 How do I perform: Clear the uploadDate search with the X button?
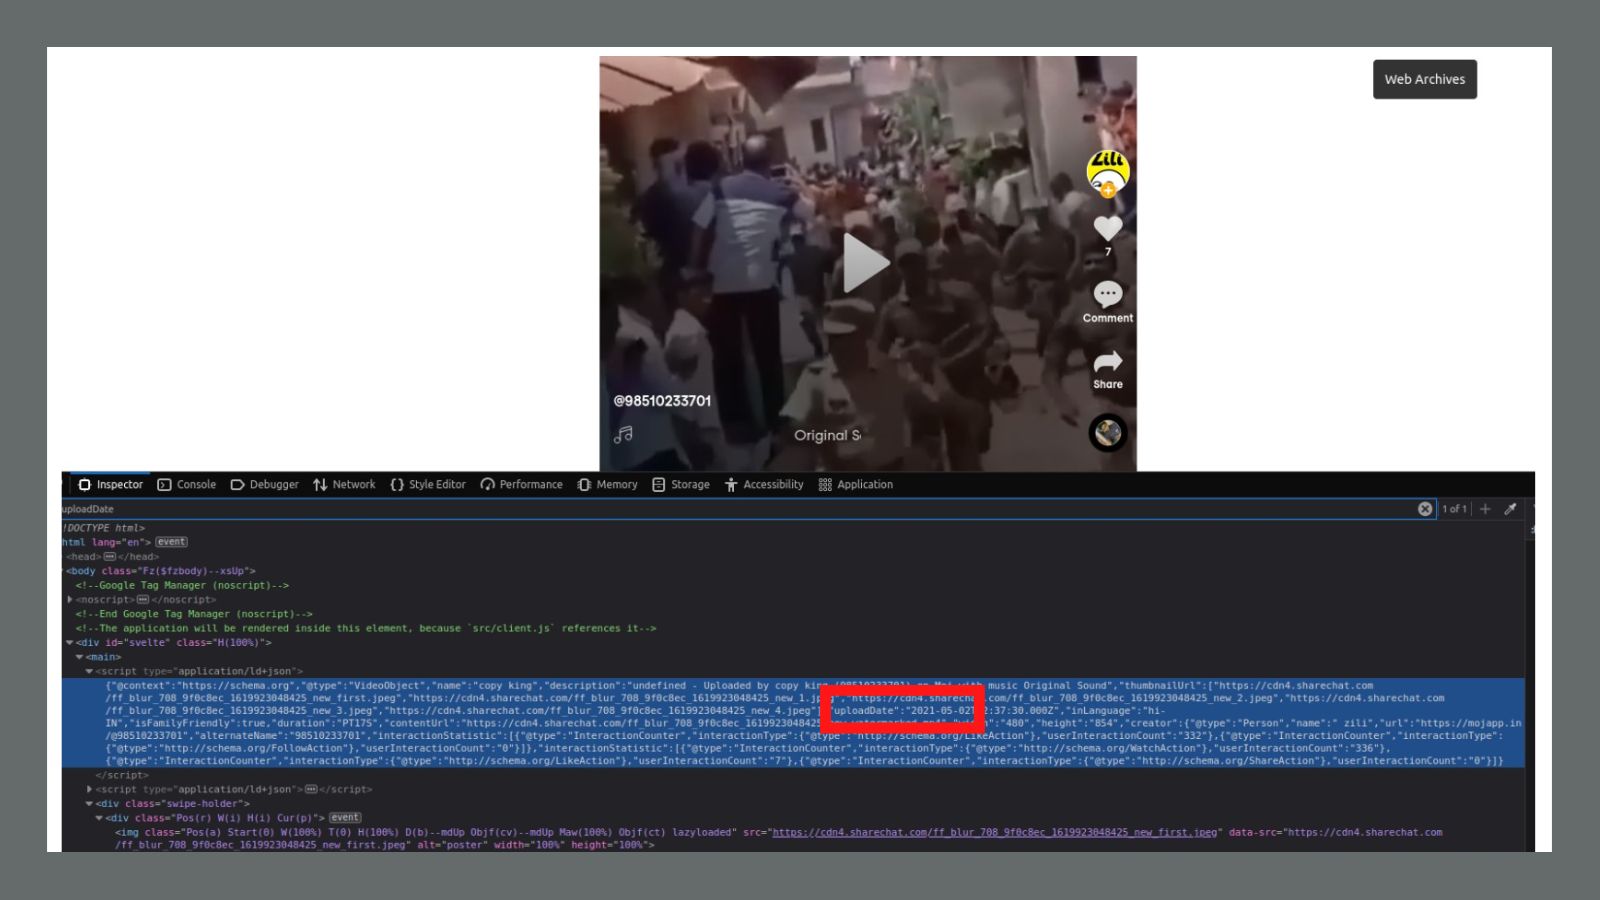coord(1425,509)
